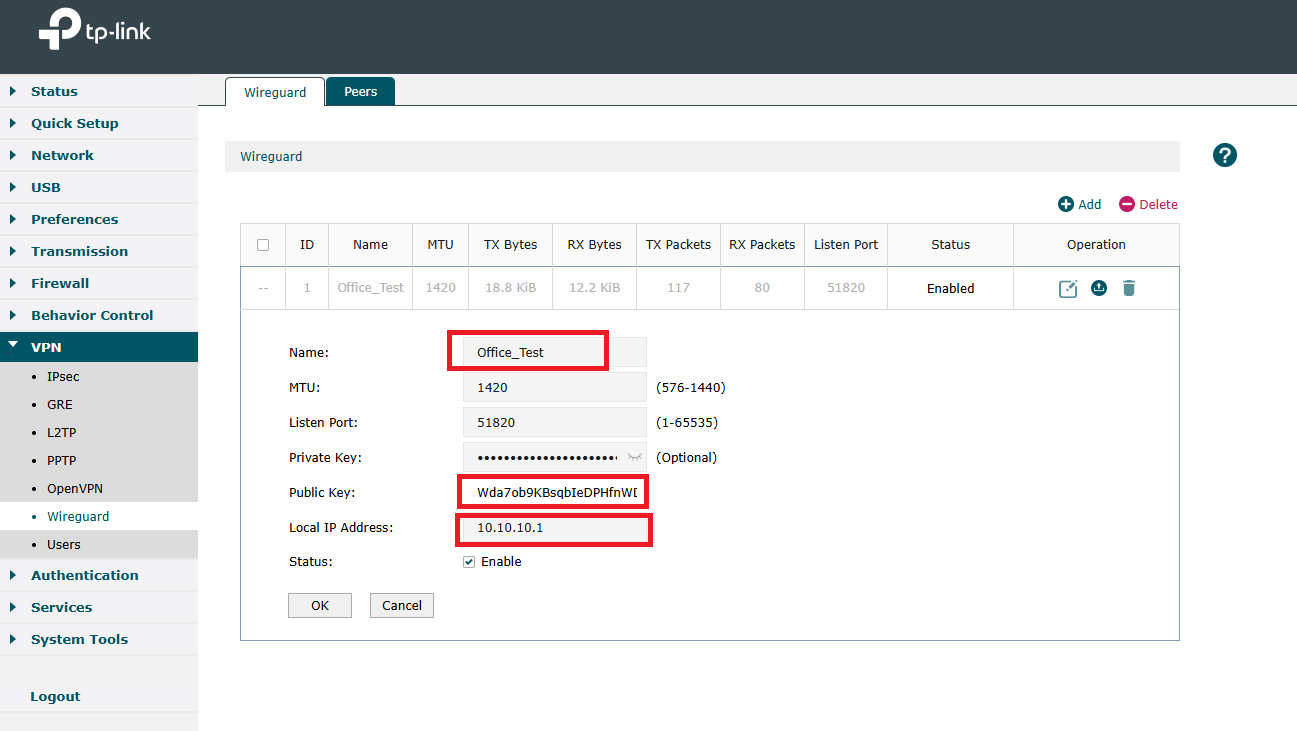The image size is (1297, 731).
Task: Expand the Behavior Control section
Action: tap(99, 315)
